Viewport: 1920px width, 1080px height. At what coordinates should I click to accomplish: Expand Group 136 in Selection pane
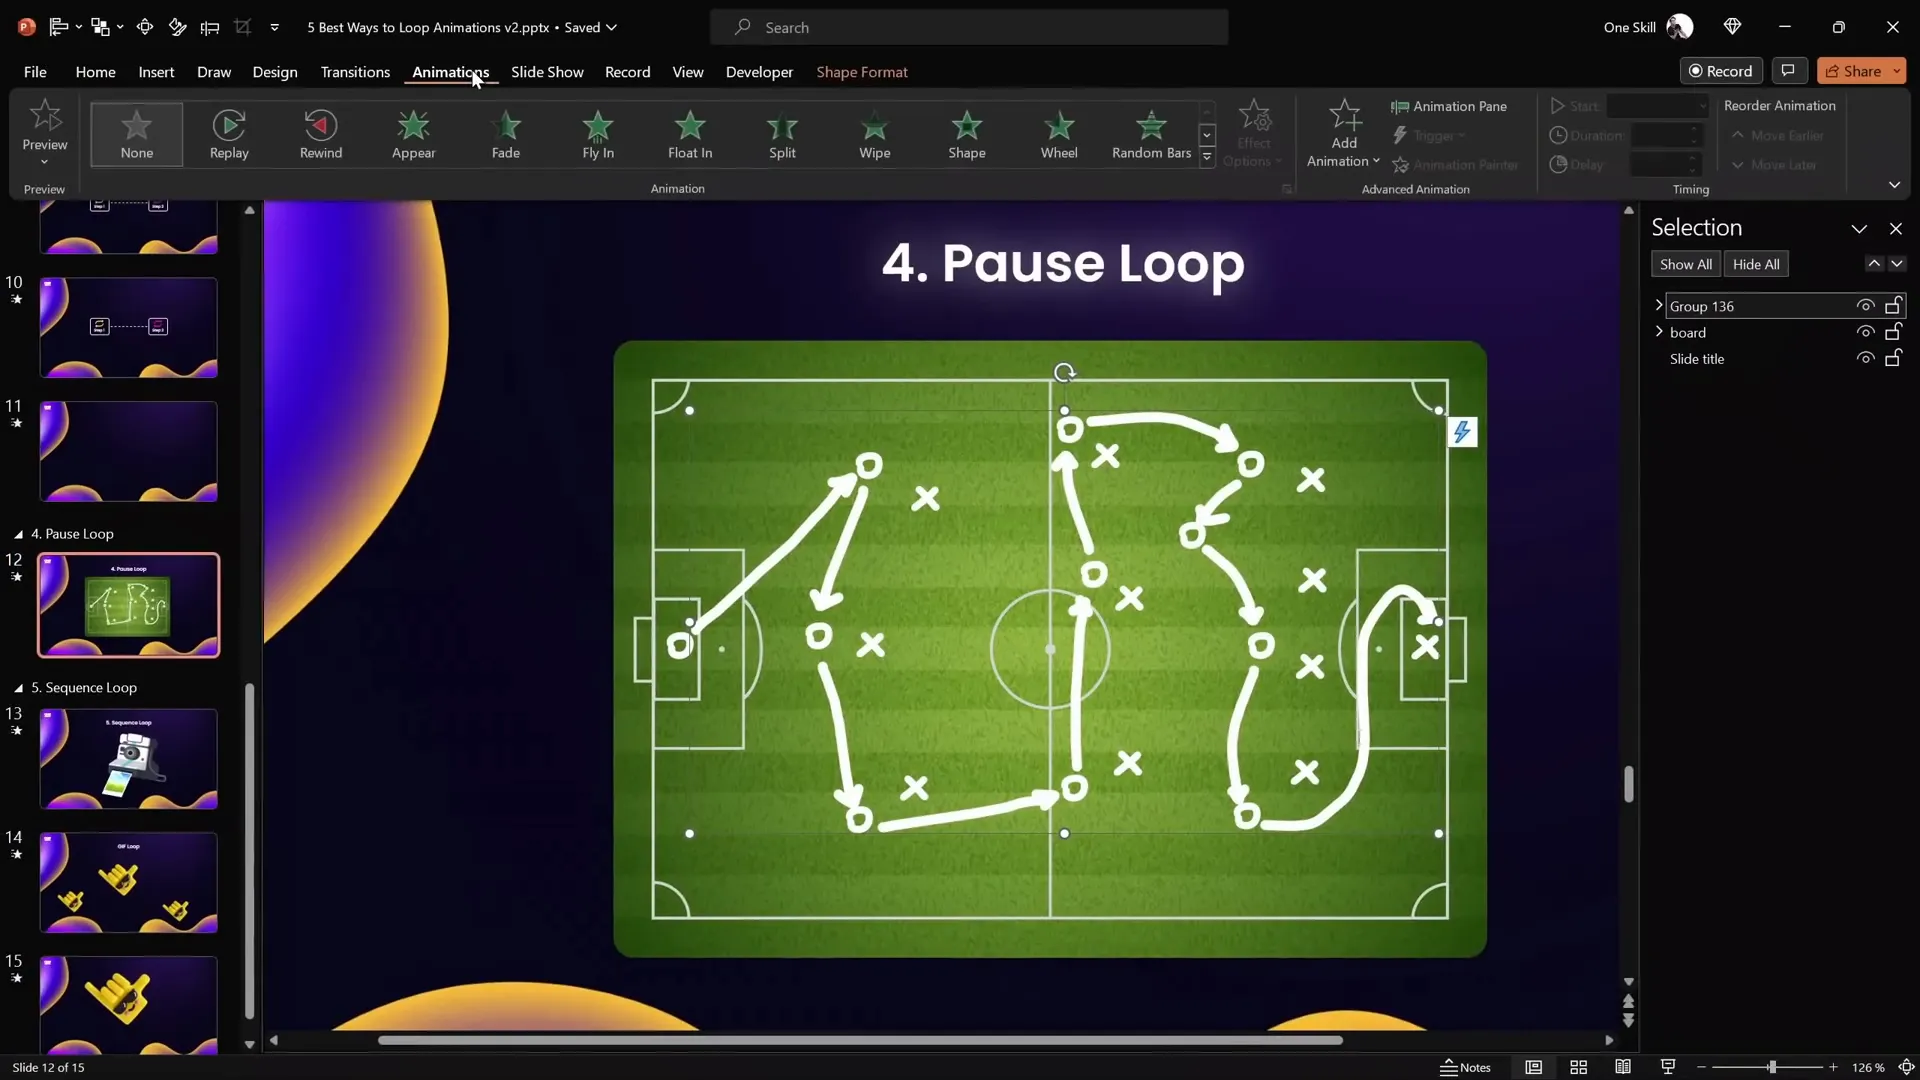tap(1659, 305)
